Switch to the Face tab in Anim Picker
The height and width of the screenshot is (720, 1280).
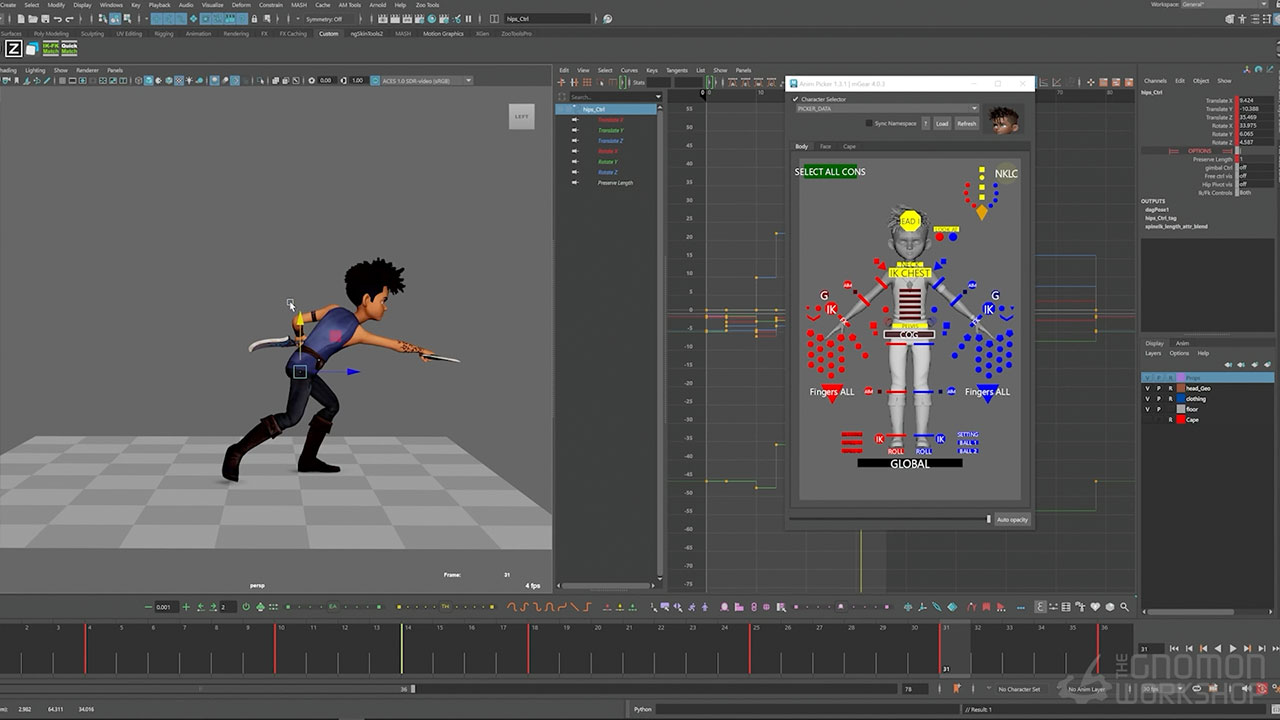825,147
